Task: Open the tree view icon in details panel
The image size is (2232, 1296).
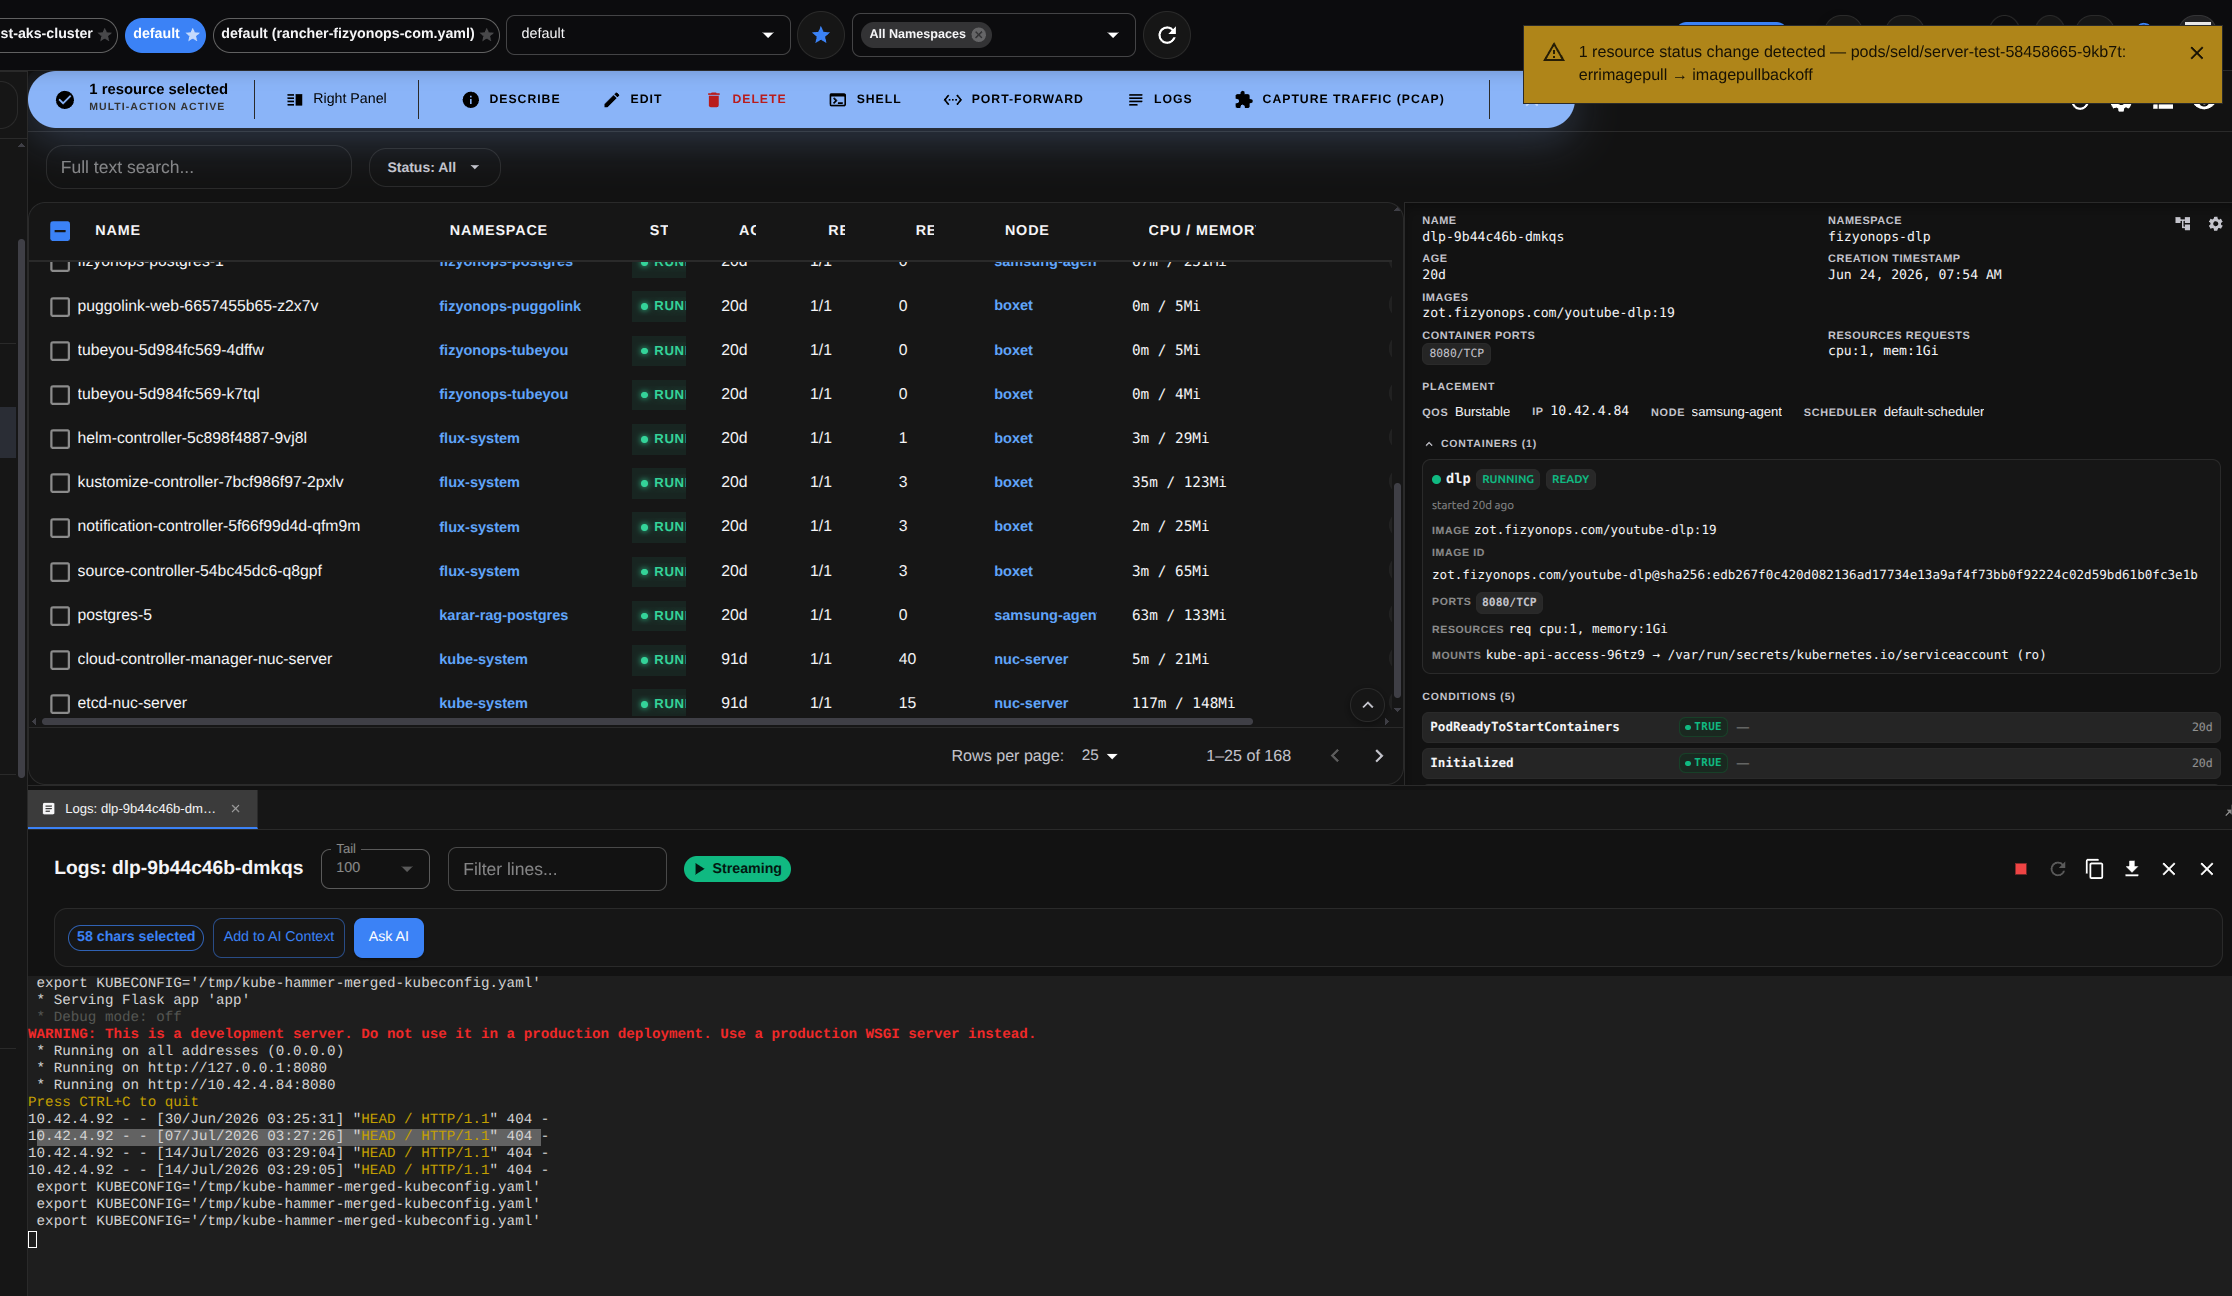Action: point(2182,224)
